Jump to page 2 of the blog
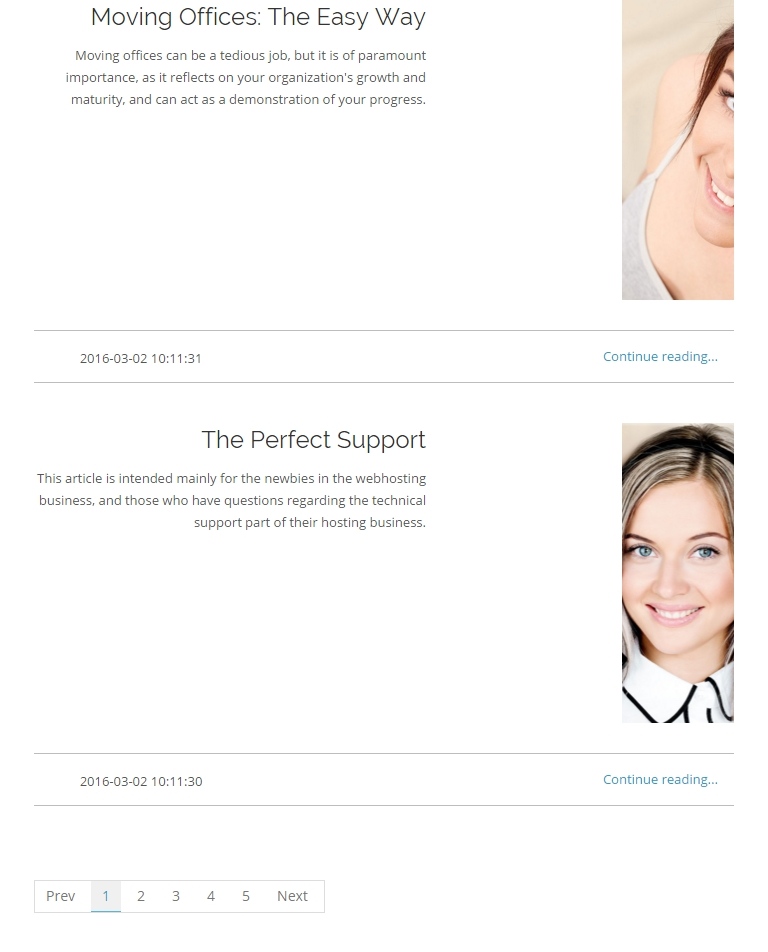This screenshot has width=768, height=952. (141, 896)
